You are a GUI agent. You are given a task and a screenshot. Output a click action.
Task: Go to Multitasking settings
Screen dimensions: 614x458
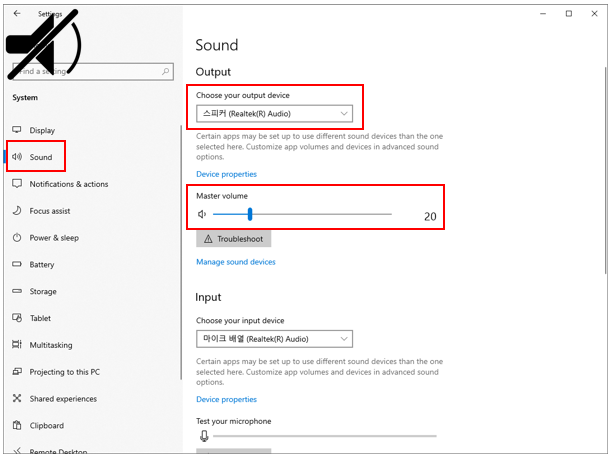click(x=51, y=345)
